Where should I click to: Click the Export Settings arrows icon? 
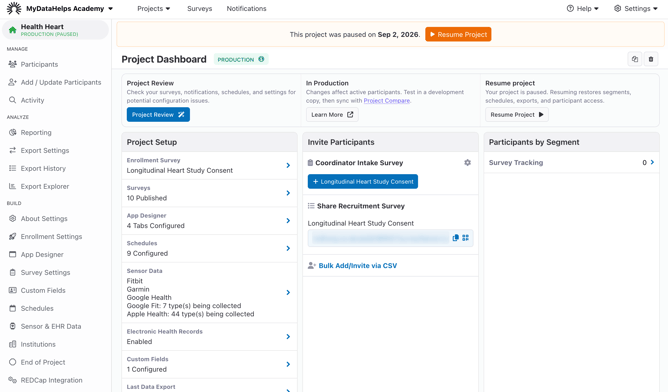click(12, 150)
